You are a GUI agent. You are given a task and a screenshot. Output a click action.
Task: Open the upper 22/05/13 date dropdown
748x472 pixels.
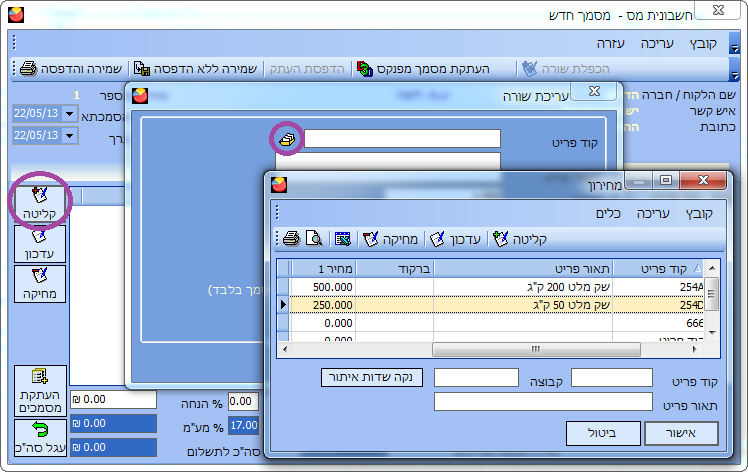point(70,114)
